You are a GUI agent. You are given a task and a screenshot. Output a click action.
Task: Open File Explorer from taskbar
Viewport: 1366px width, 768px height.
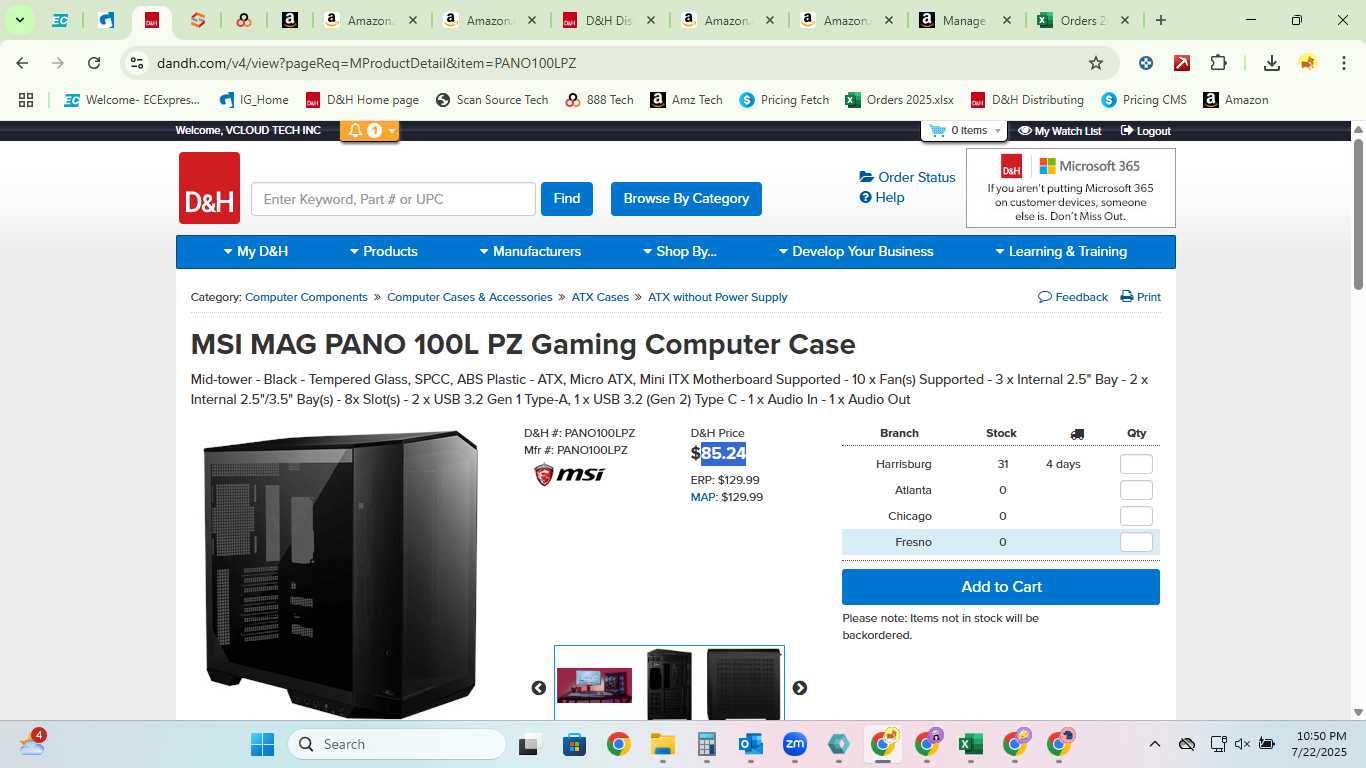coord(662,744)
